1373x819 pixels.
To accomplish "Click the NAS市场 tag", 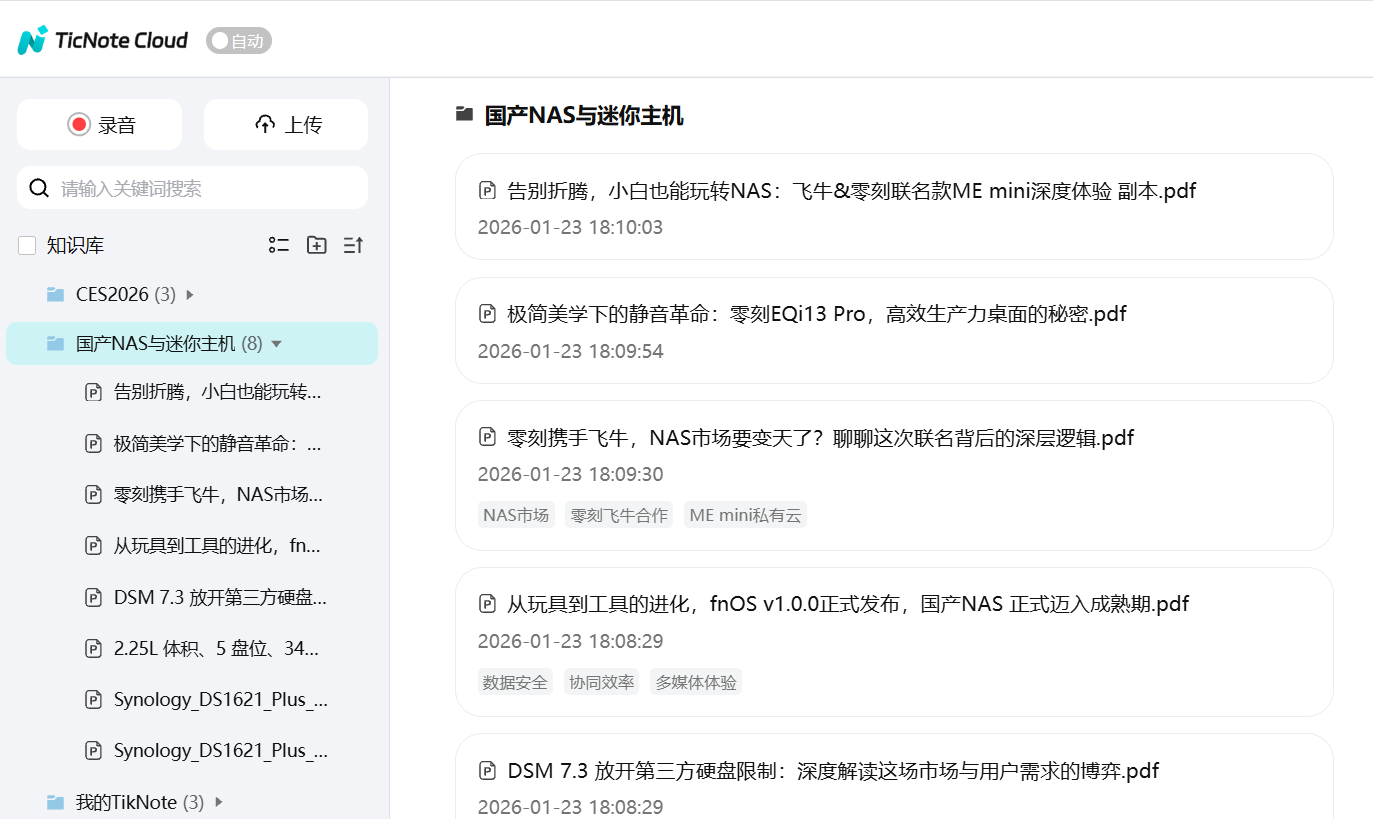I will click(516, 515).
